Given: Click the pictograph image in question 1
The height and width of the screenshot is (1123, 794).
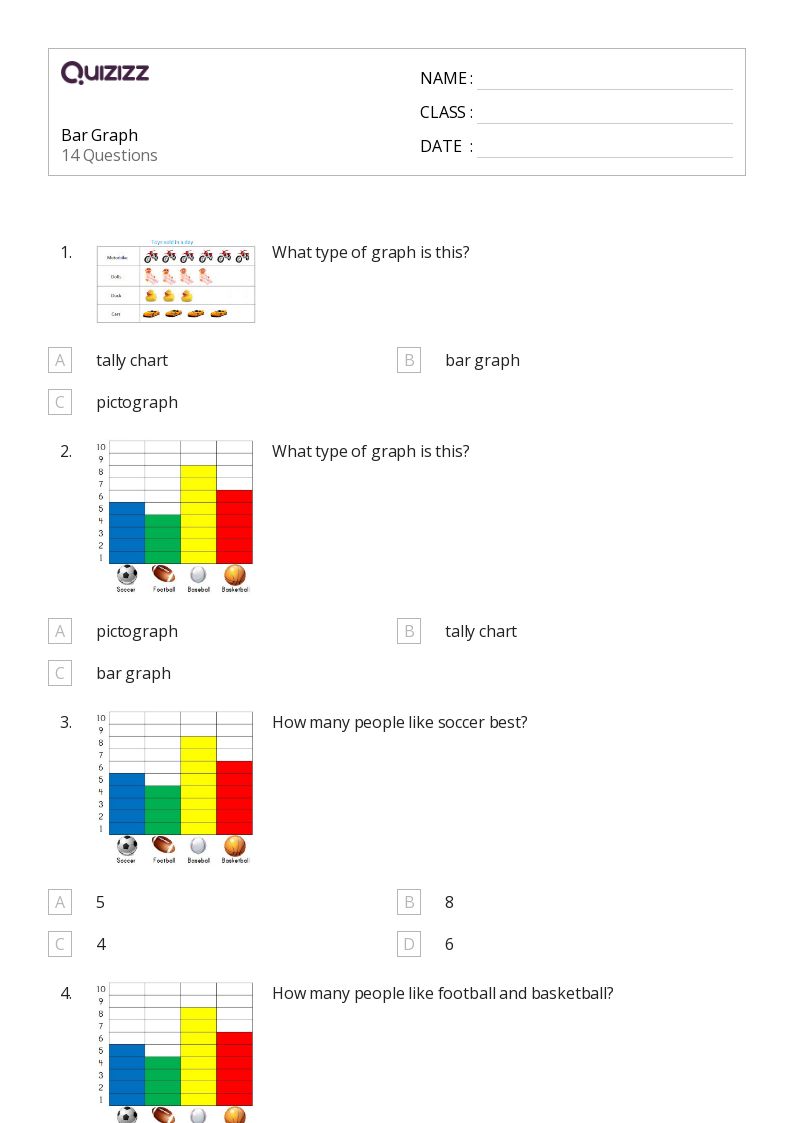Looking at the screenshot, I should click(175, 284).
